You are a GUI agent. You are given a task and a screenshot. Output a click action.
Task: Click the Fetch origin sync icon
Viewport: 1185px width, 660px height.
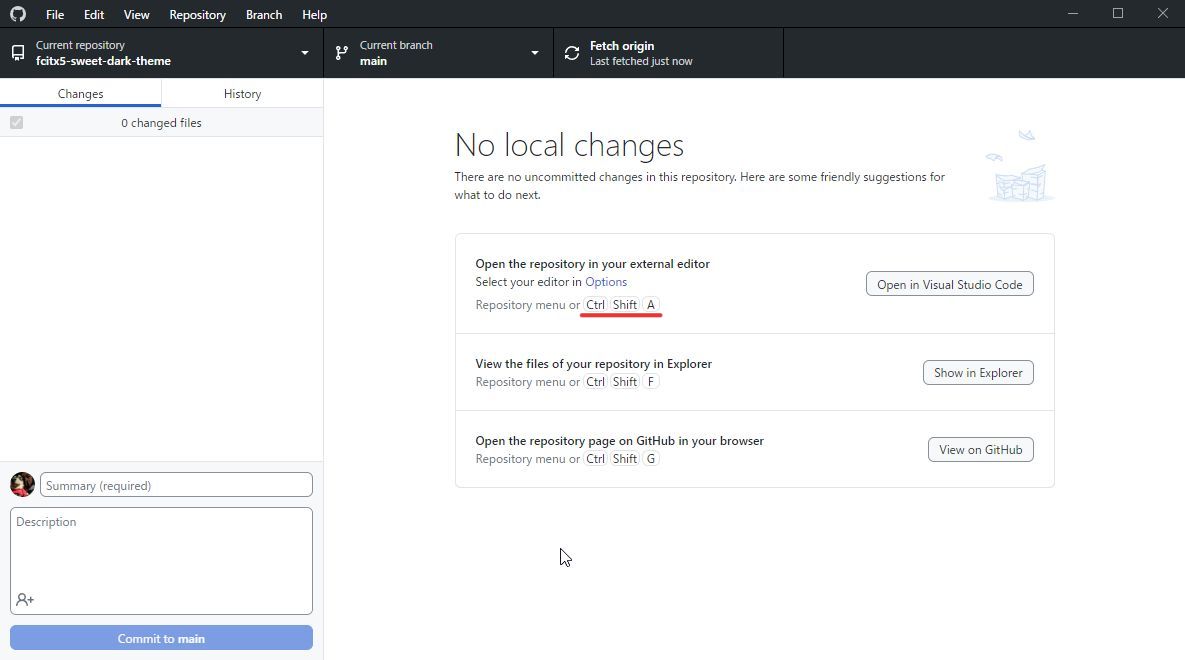click(x=572, y=52)
